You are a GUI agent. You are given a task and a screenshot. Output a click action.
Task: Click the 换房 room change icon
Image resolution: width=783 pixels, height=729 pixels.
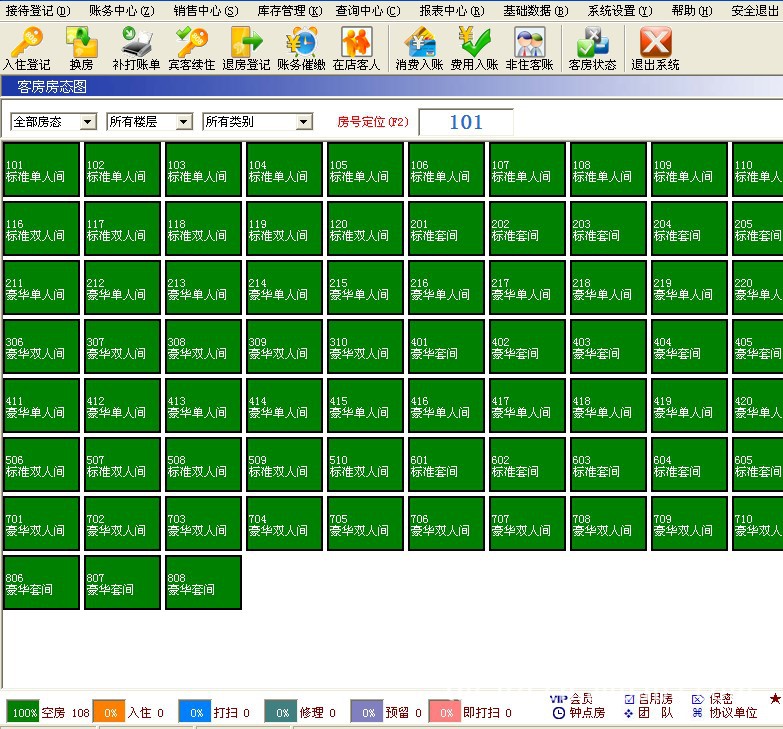(x=81, y=48)
